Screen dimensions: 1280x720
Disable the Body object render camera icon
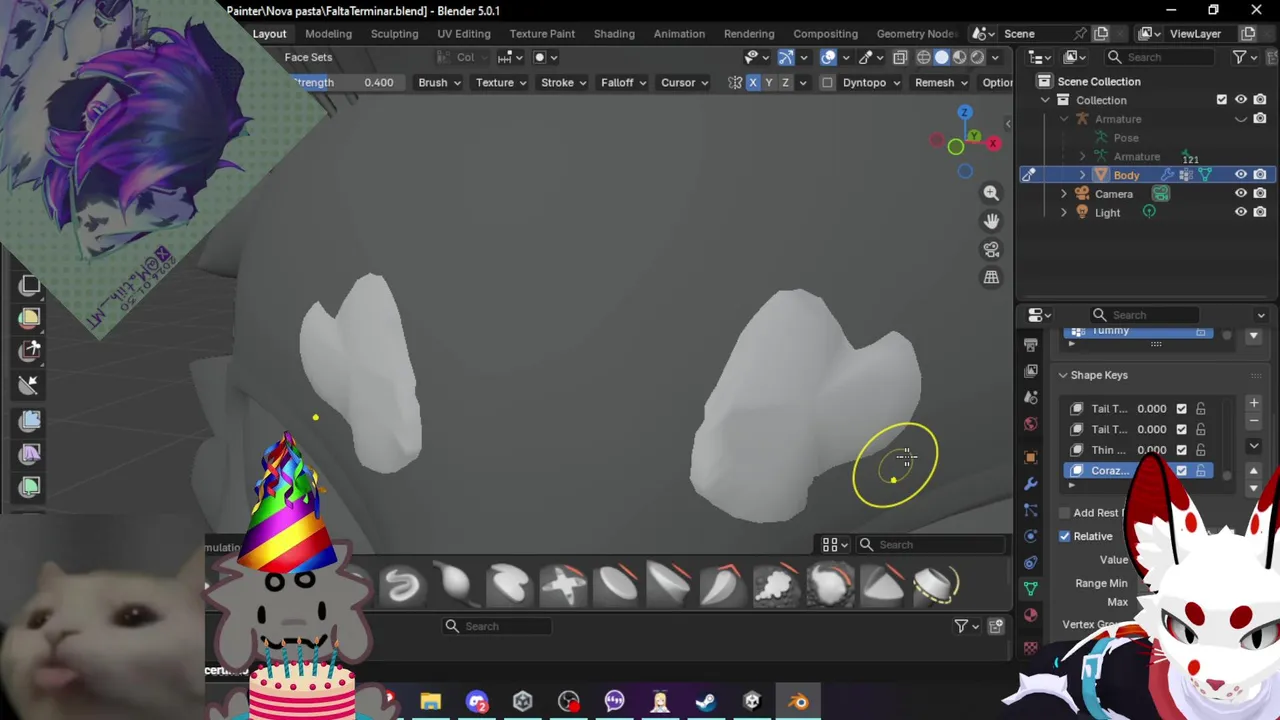tap(1260, 175)
